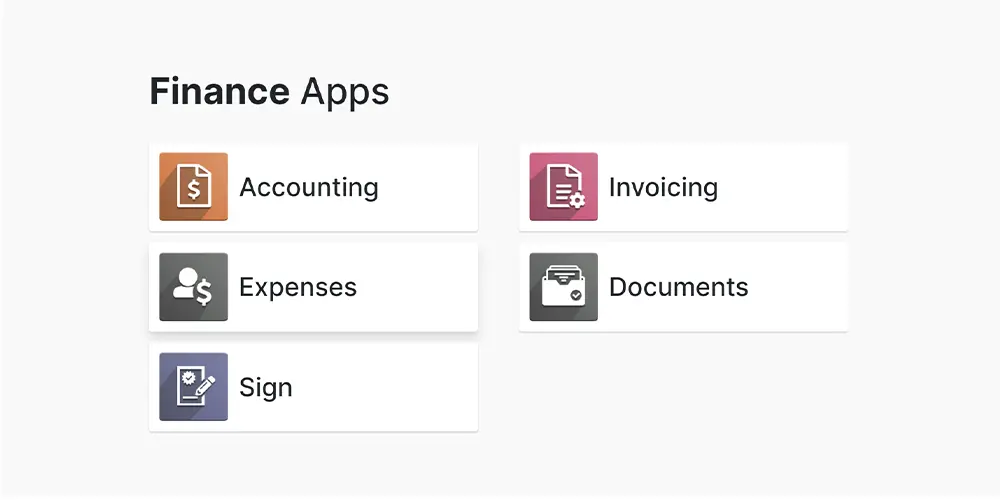This screenshot has width=1000, height=500.
Task: Click empty space in the Accounting card
Action: [430, 187]
